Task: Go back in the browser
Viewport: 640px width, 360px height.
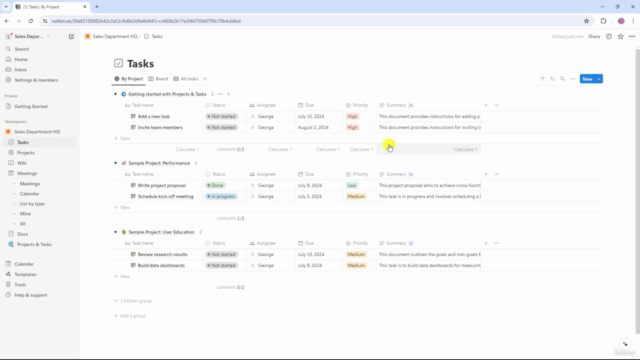Action: click(7, 21)
